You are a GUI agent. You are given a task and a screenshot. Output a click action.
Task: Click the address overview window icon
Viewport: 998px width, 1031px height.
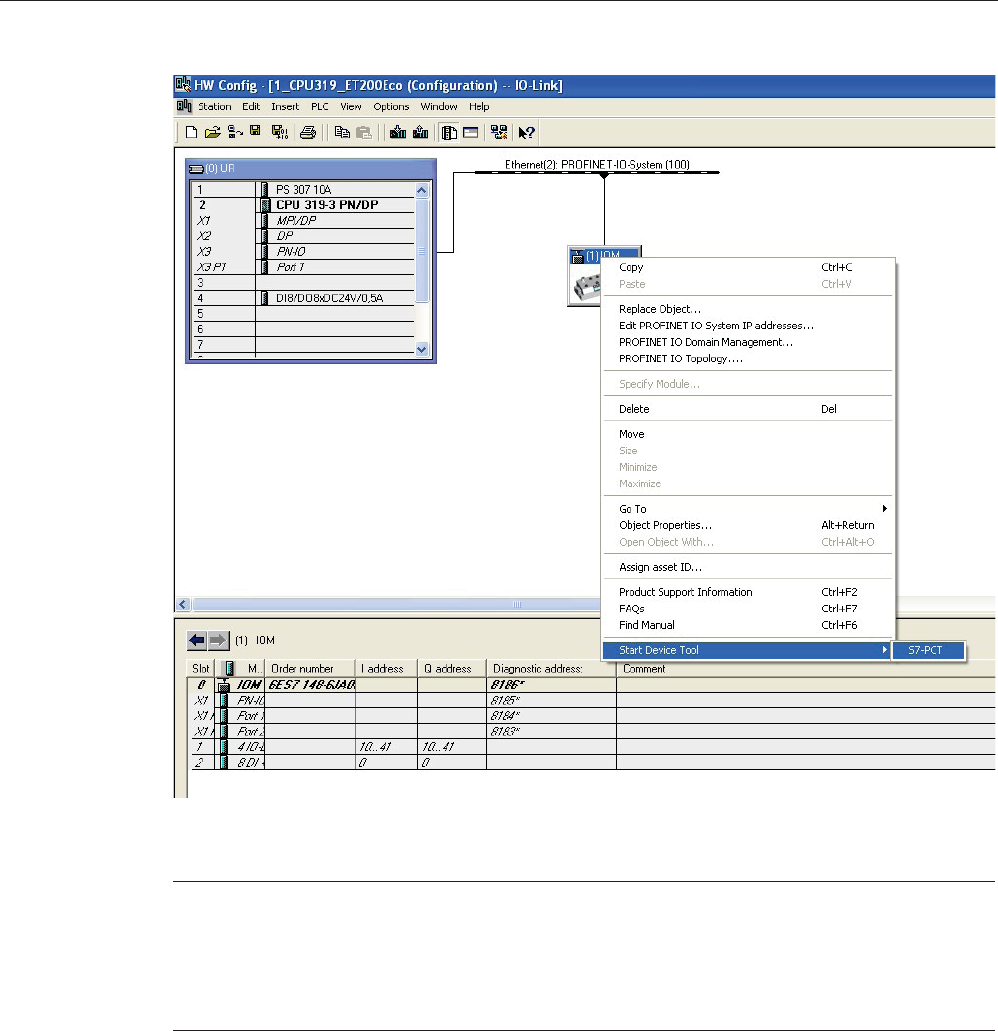[x=471, y=132]
